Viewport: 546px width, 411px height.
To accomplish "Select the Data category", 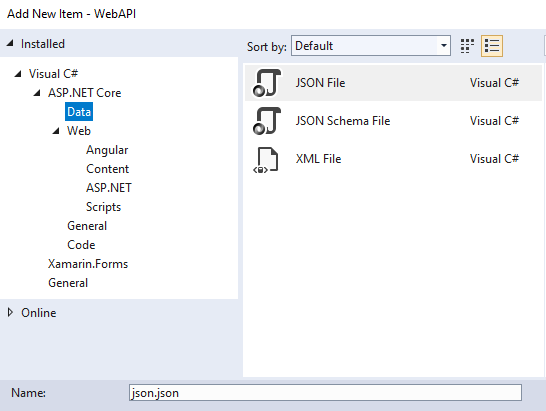I will 79,112.
